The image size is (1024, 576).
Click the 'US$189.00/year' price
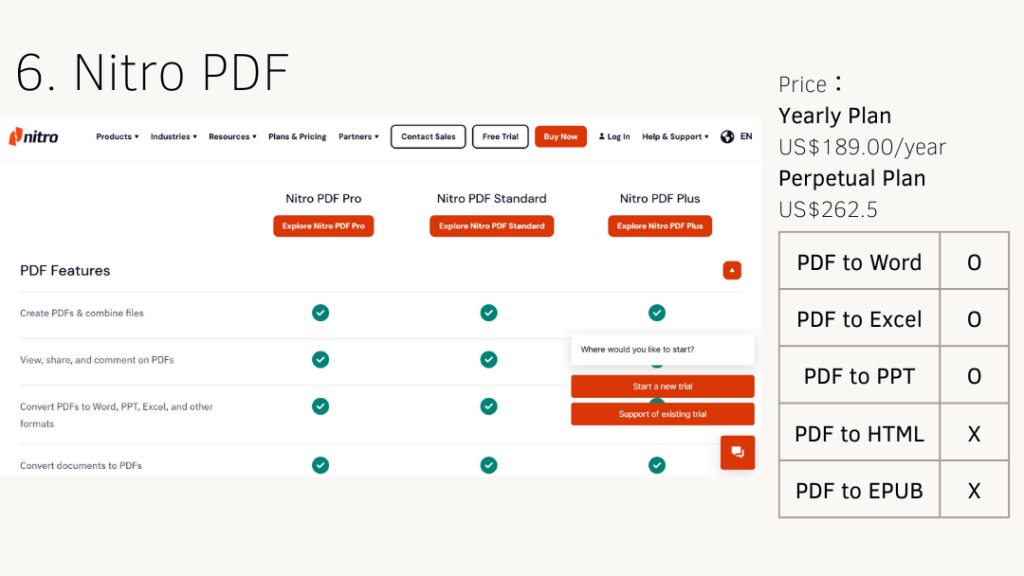[862, 148]
